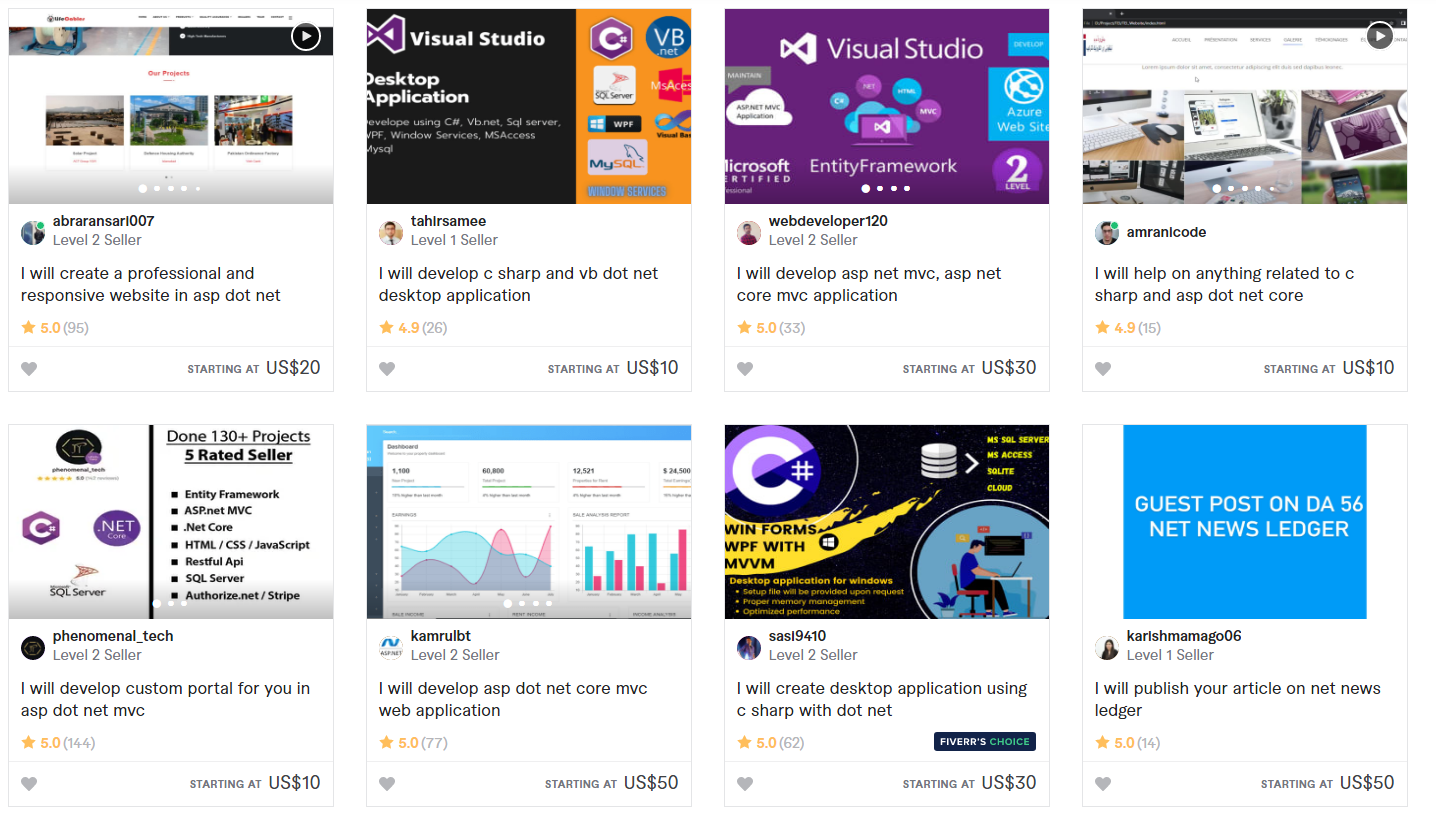Open seller name abraransari007
Image resolution: width=1436 pixels, height=817 pixels.
point(103,221)
